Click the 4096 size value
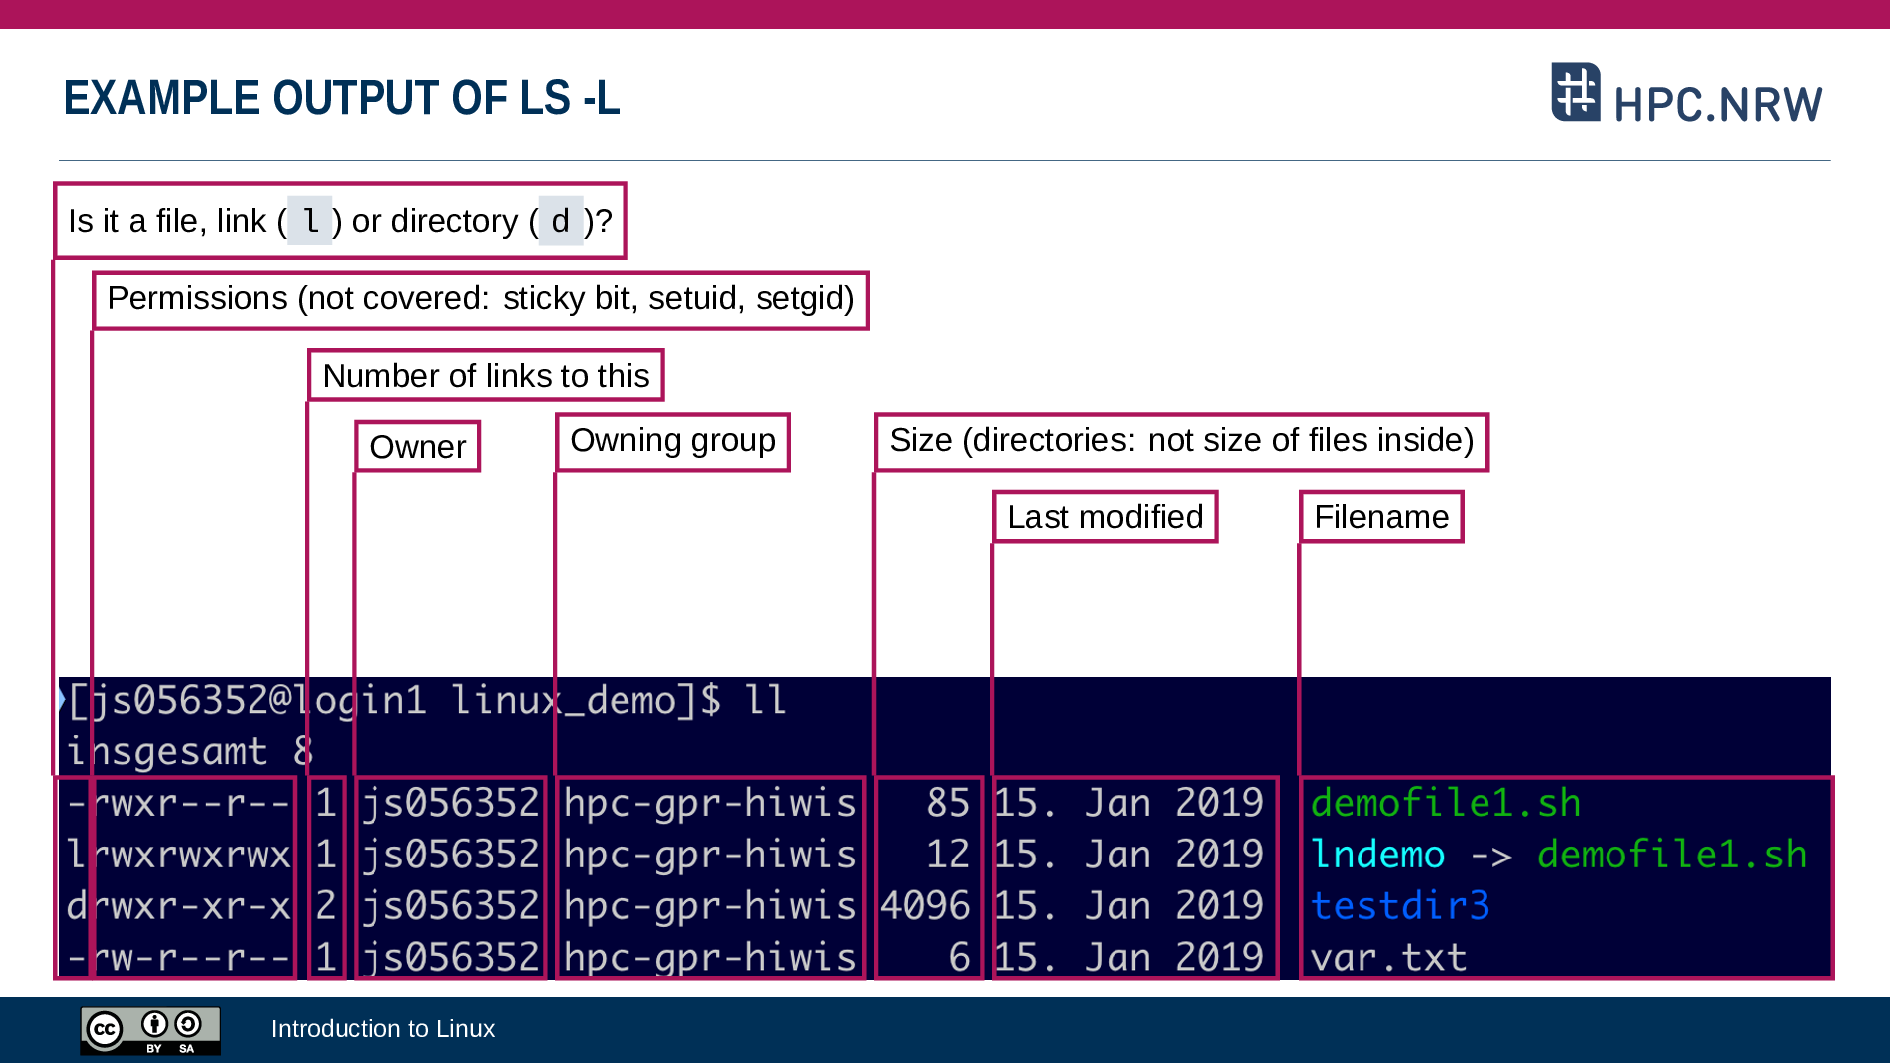Screen dimensions: 1890x1063 tap(925, 906)
